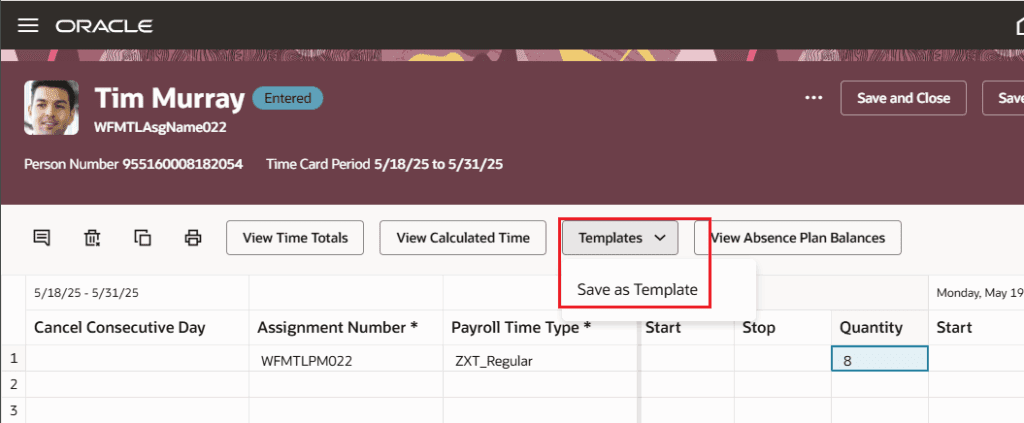Image resolution: width=1024 pixels, height=423 pixels.
Task: Open View Absence Plan Balances
Action: pos(797,238)
